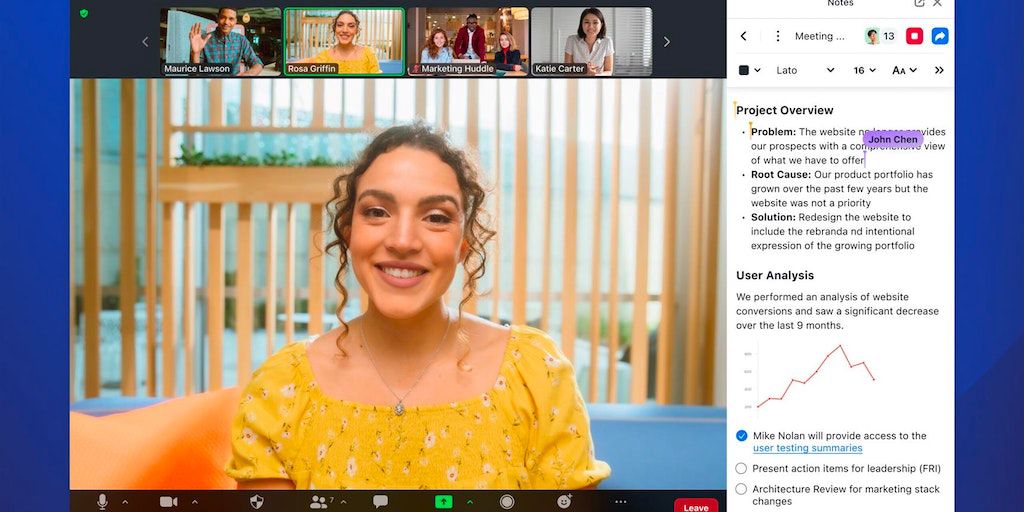Select the text color swatch
Viewport: 1024px width, 512px height.
tap(744, 70)
